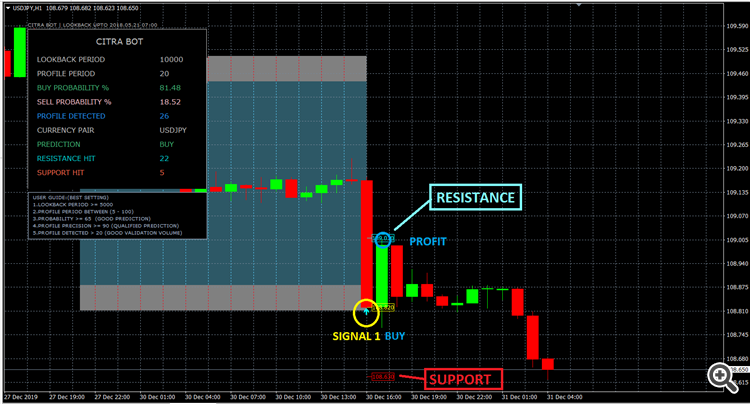Click guide line 3.PROBABILITY >= 65
This screenshot has height=404, width=750.
coord(91,219)
